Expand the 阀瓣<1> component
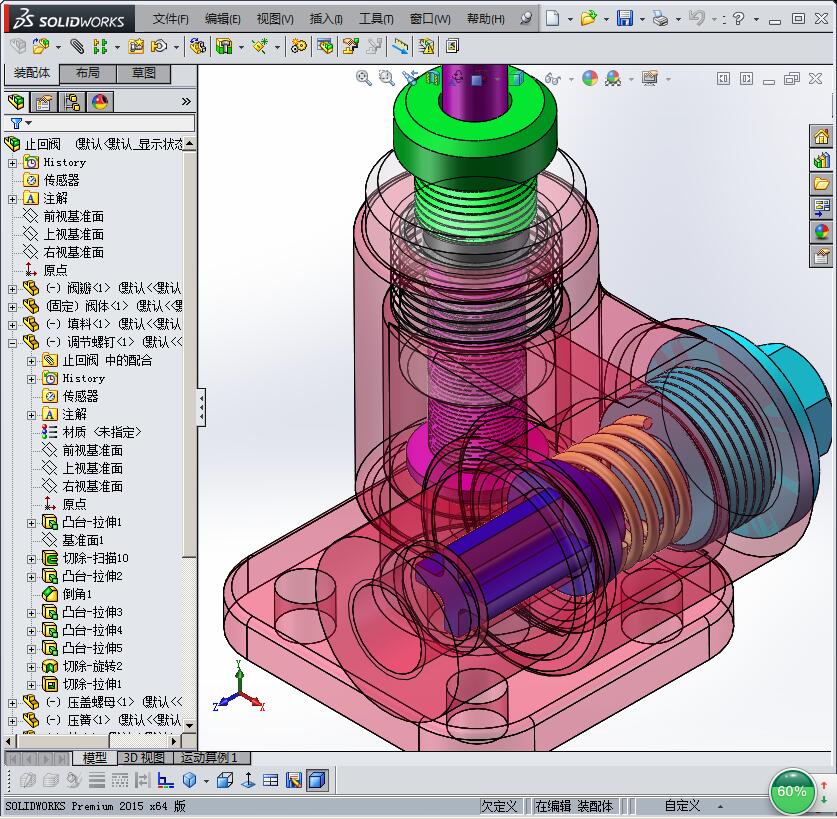The width and height of the screenshot is (837, 819). (12, 289)
